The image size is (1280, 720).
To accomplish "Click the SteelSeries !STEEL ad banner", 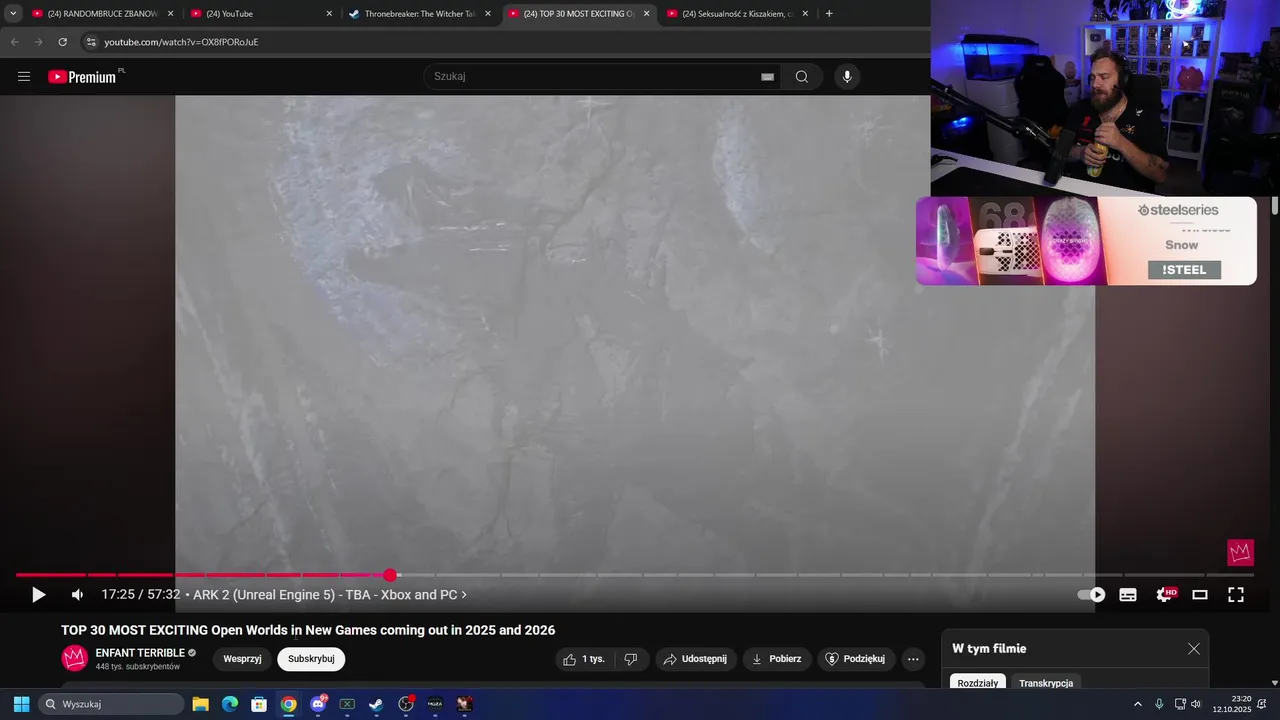I will tap(1086, 241).
